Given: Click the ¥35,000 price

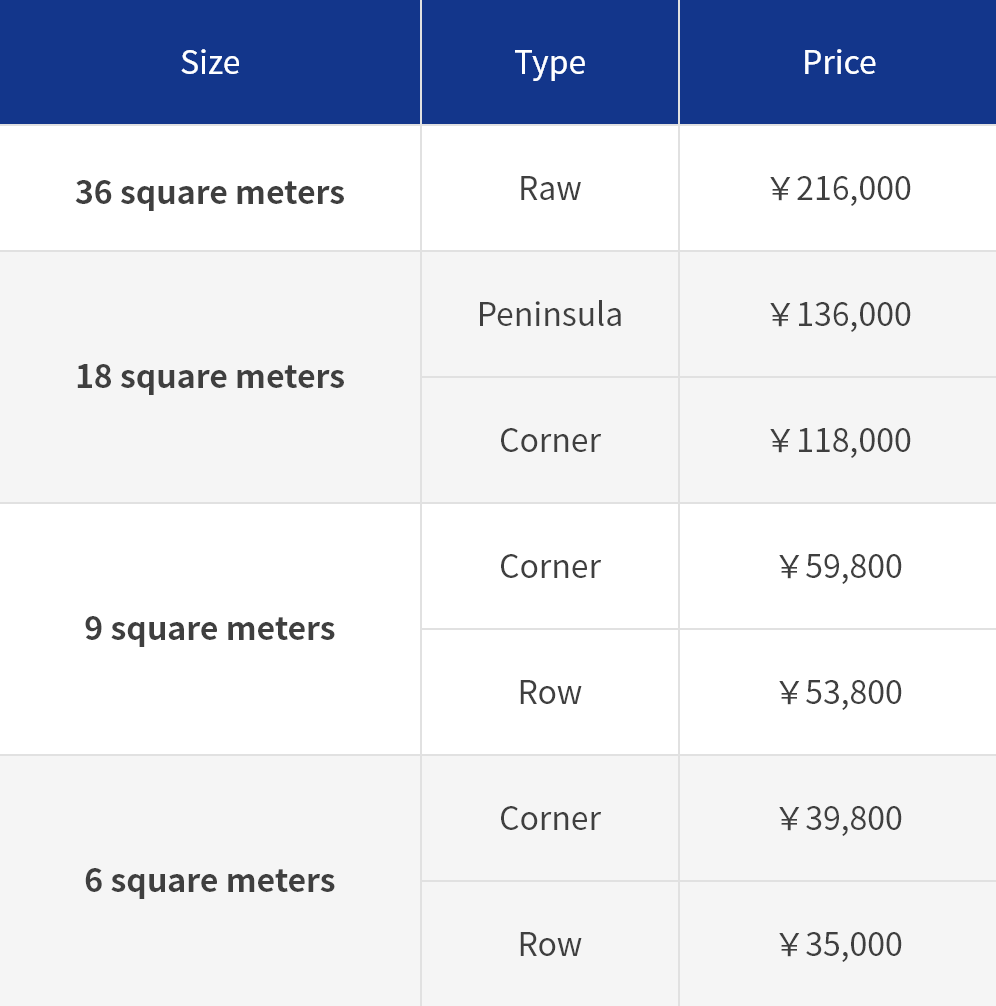Looking at the screenshot, I should [x=839, y=944].
